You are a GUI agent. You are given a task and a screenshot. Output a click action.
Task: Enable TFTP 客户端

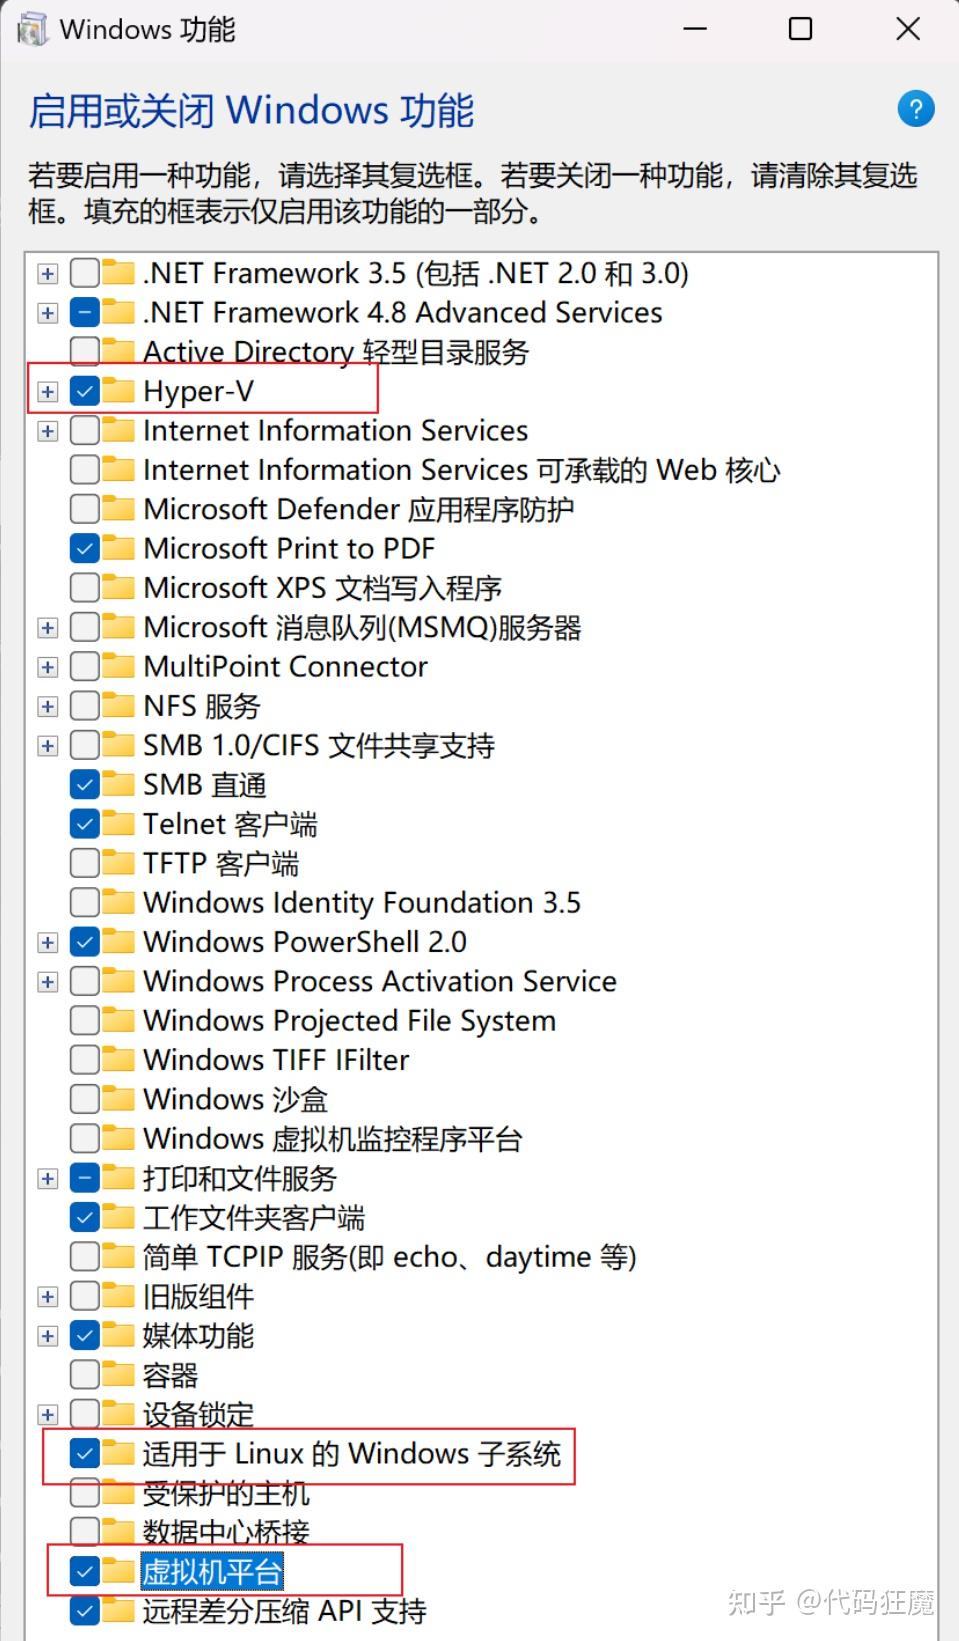pos(84,862)
